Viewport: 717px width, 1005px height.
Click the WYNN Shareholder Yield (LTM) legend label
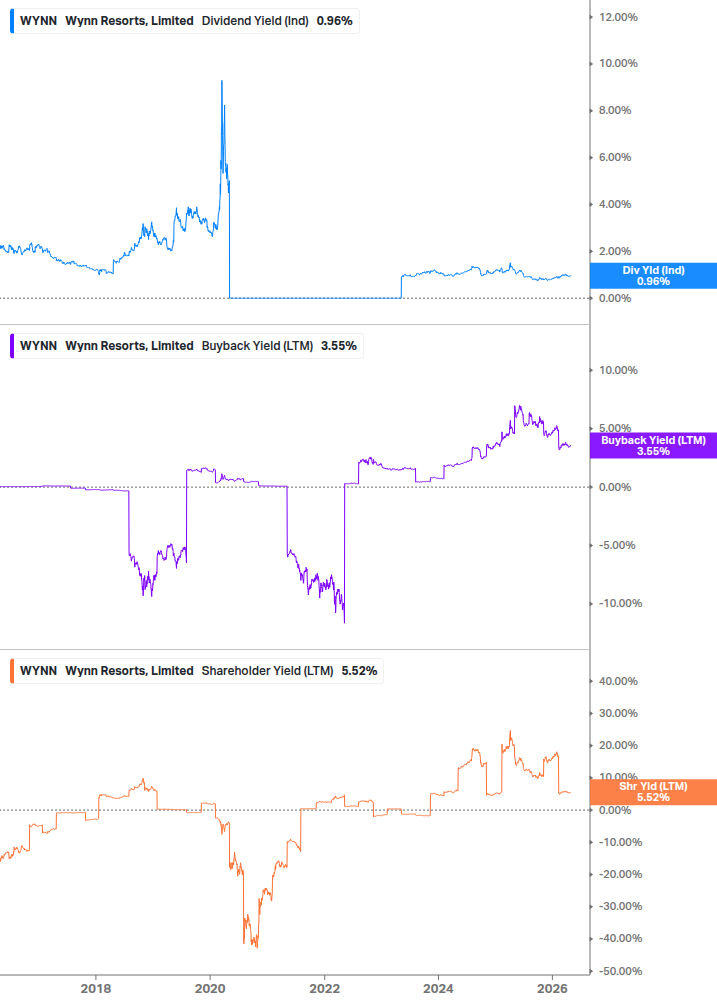pyautogui.click(x=198, y=671)
